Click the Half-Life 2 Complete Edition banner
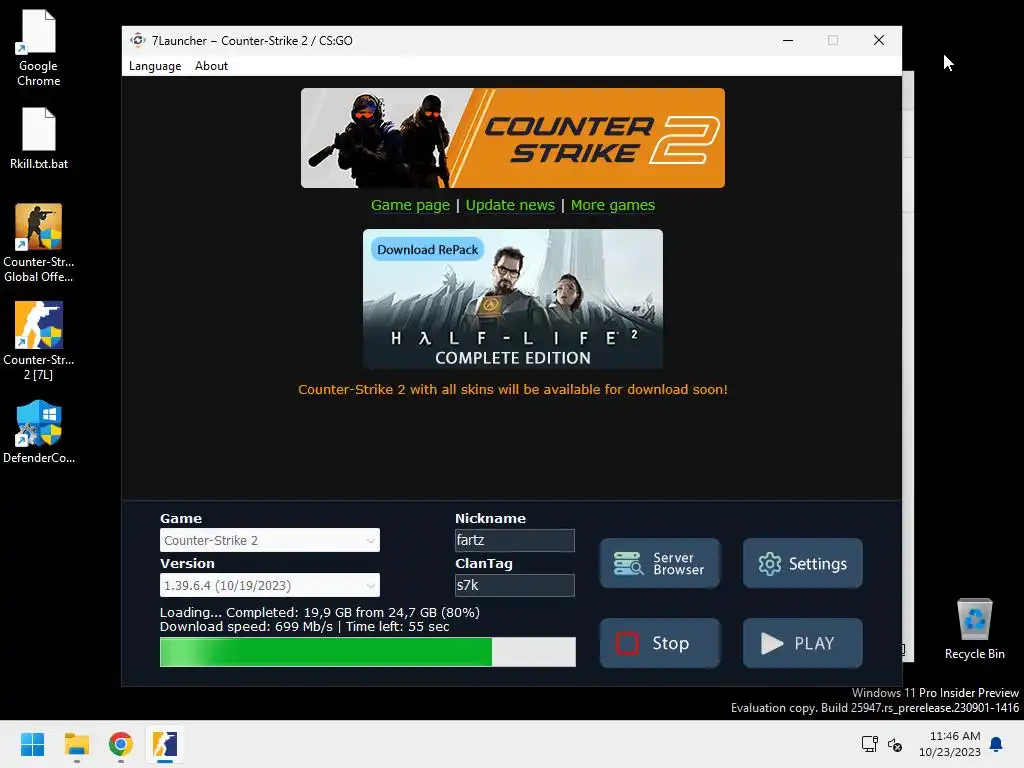Image resolution: width=1024 pixels, height=768 pixels. 513,299
